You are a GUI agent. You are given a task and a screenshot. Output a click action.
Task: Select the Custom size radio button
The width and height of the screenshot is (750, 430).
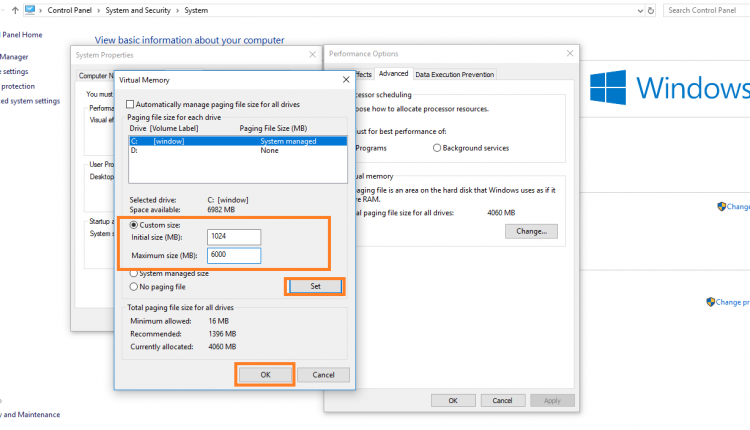[134, 225]
